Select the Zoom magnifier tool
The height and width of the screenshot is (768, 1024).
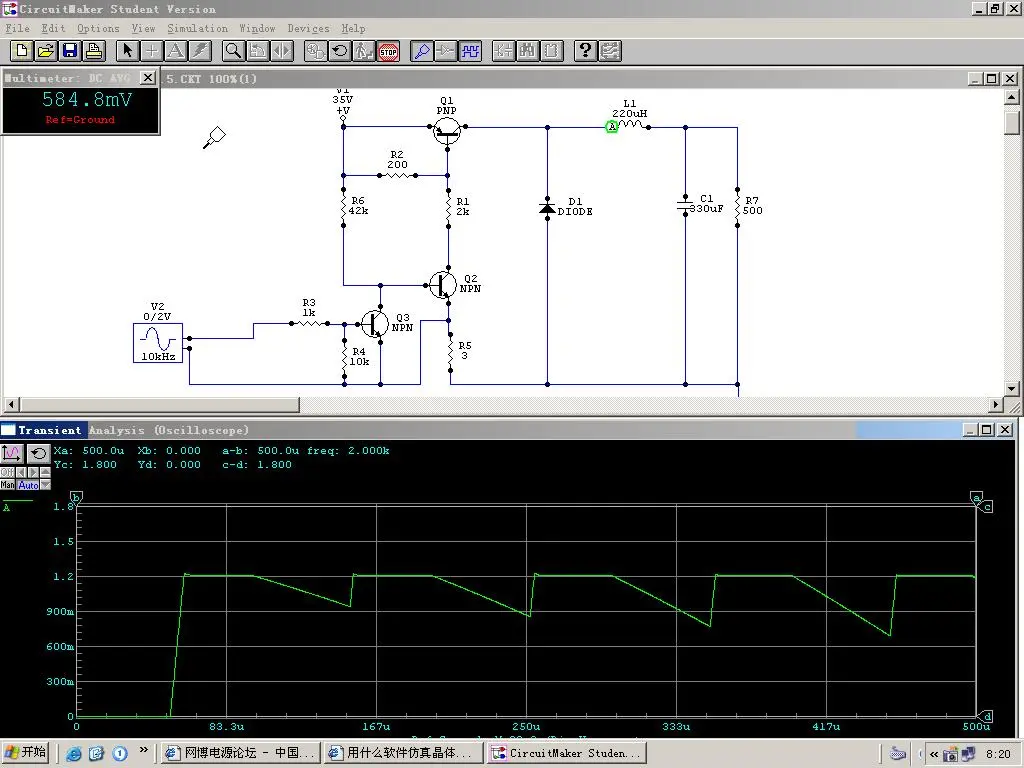click(x=233, y=51)
